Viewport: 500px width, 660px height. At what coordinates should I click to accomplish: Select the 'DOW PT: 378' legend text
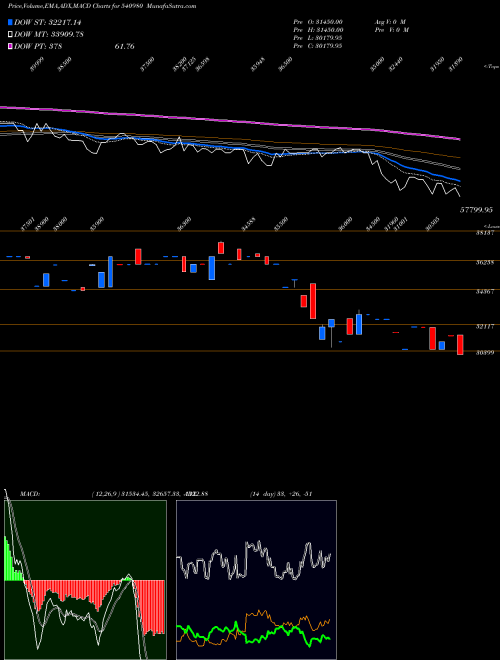pyautogui.click(x=38, y=46)
